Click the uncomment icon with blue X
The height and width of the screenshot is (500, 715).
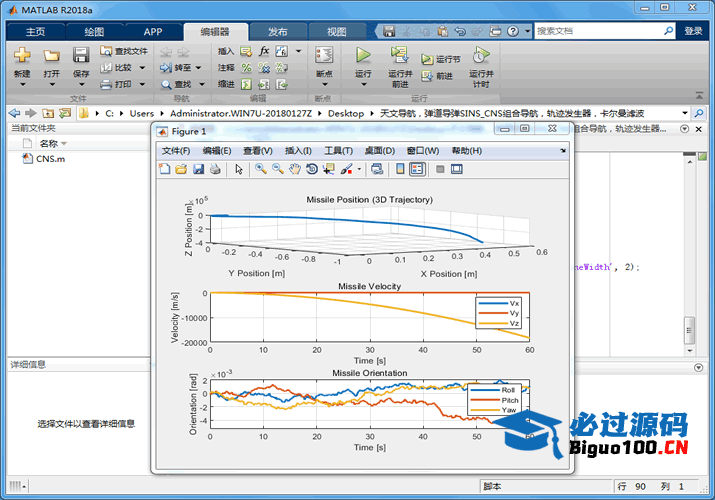(x=264, y=67)
